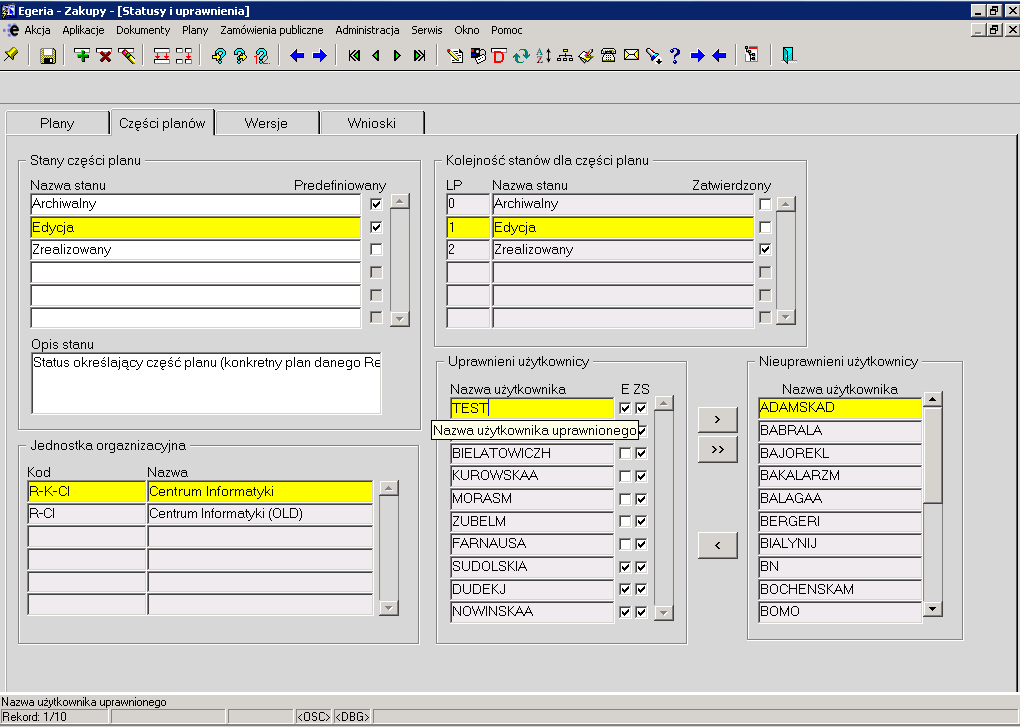The image size is (1020, 728).
Task: Open the Dokumenty menu
Action: click(x=143, y=30)
